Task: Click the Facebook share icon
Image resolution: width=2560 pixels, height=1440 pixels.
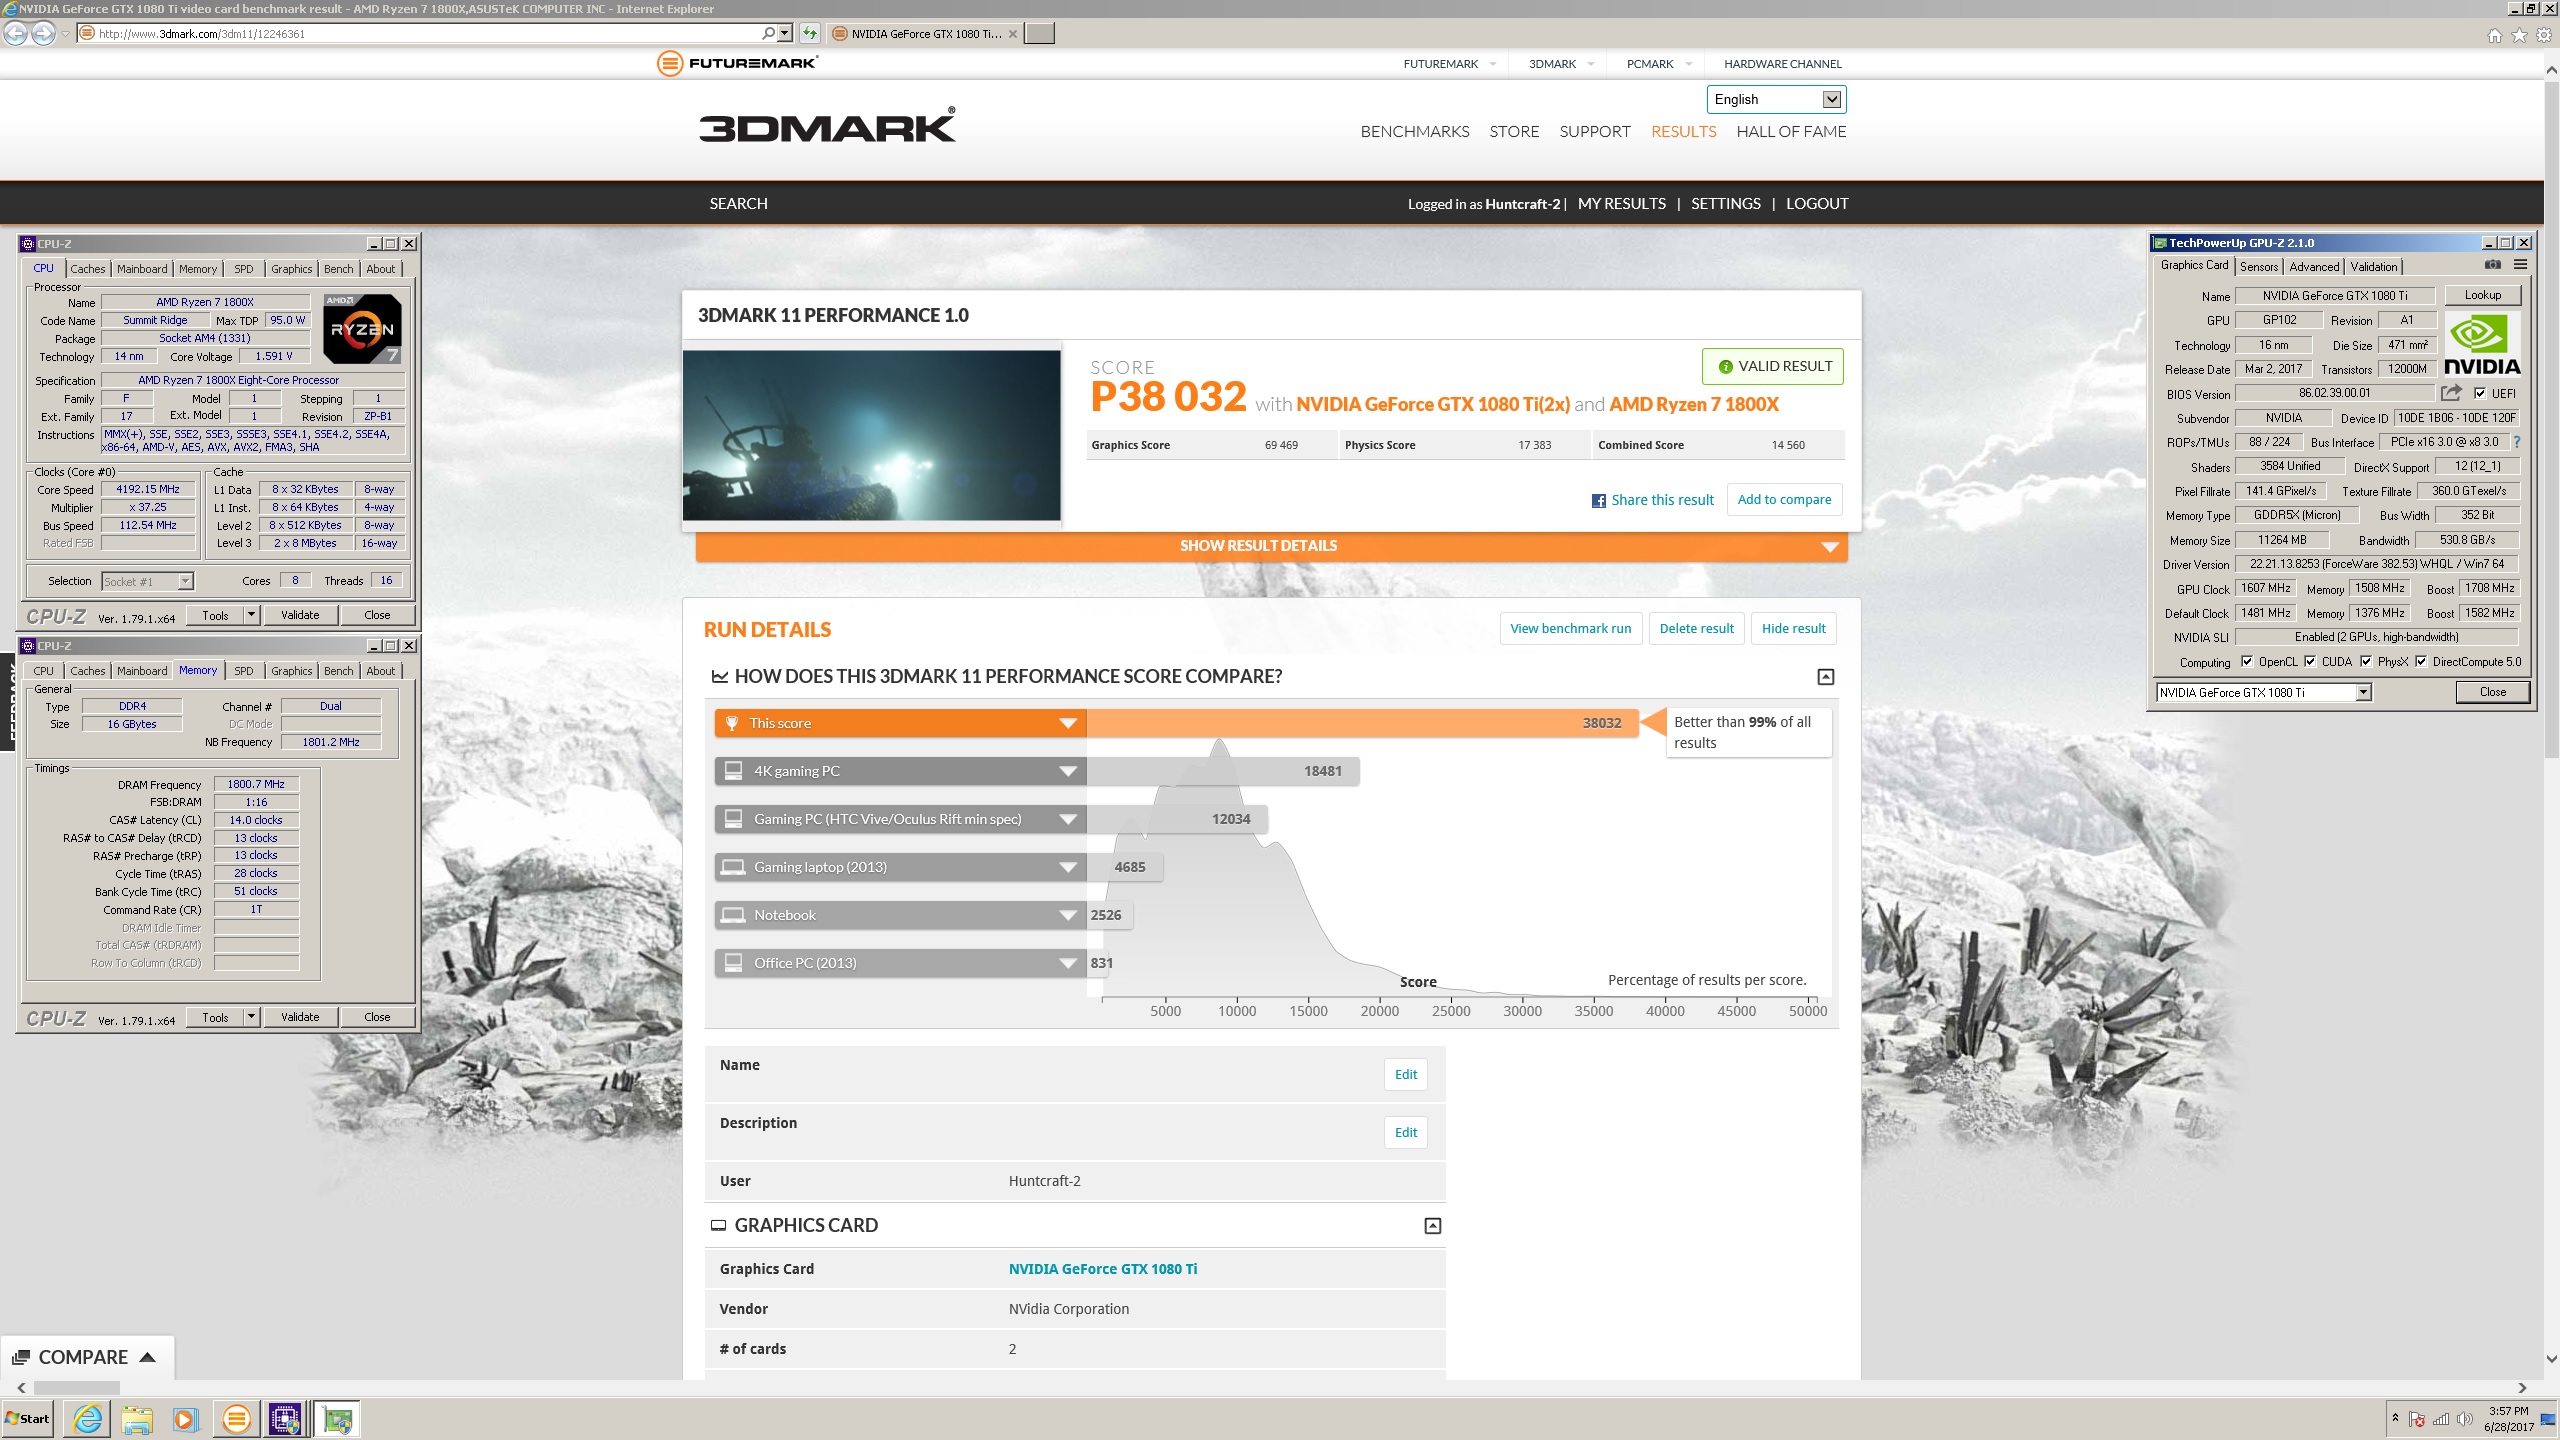Action: (x=1599, y=500)
